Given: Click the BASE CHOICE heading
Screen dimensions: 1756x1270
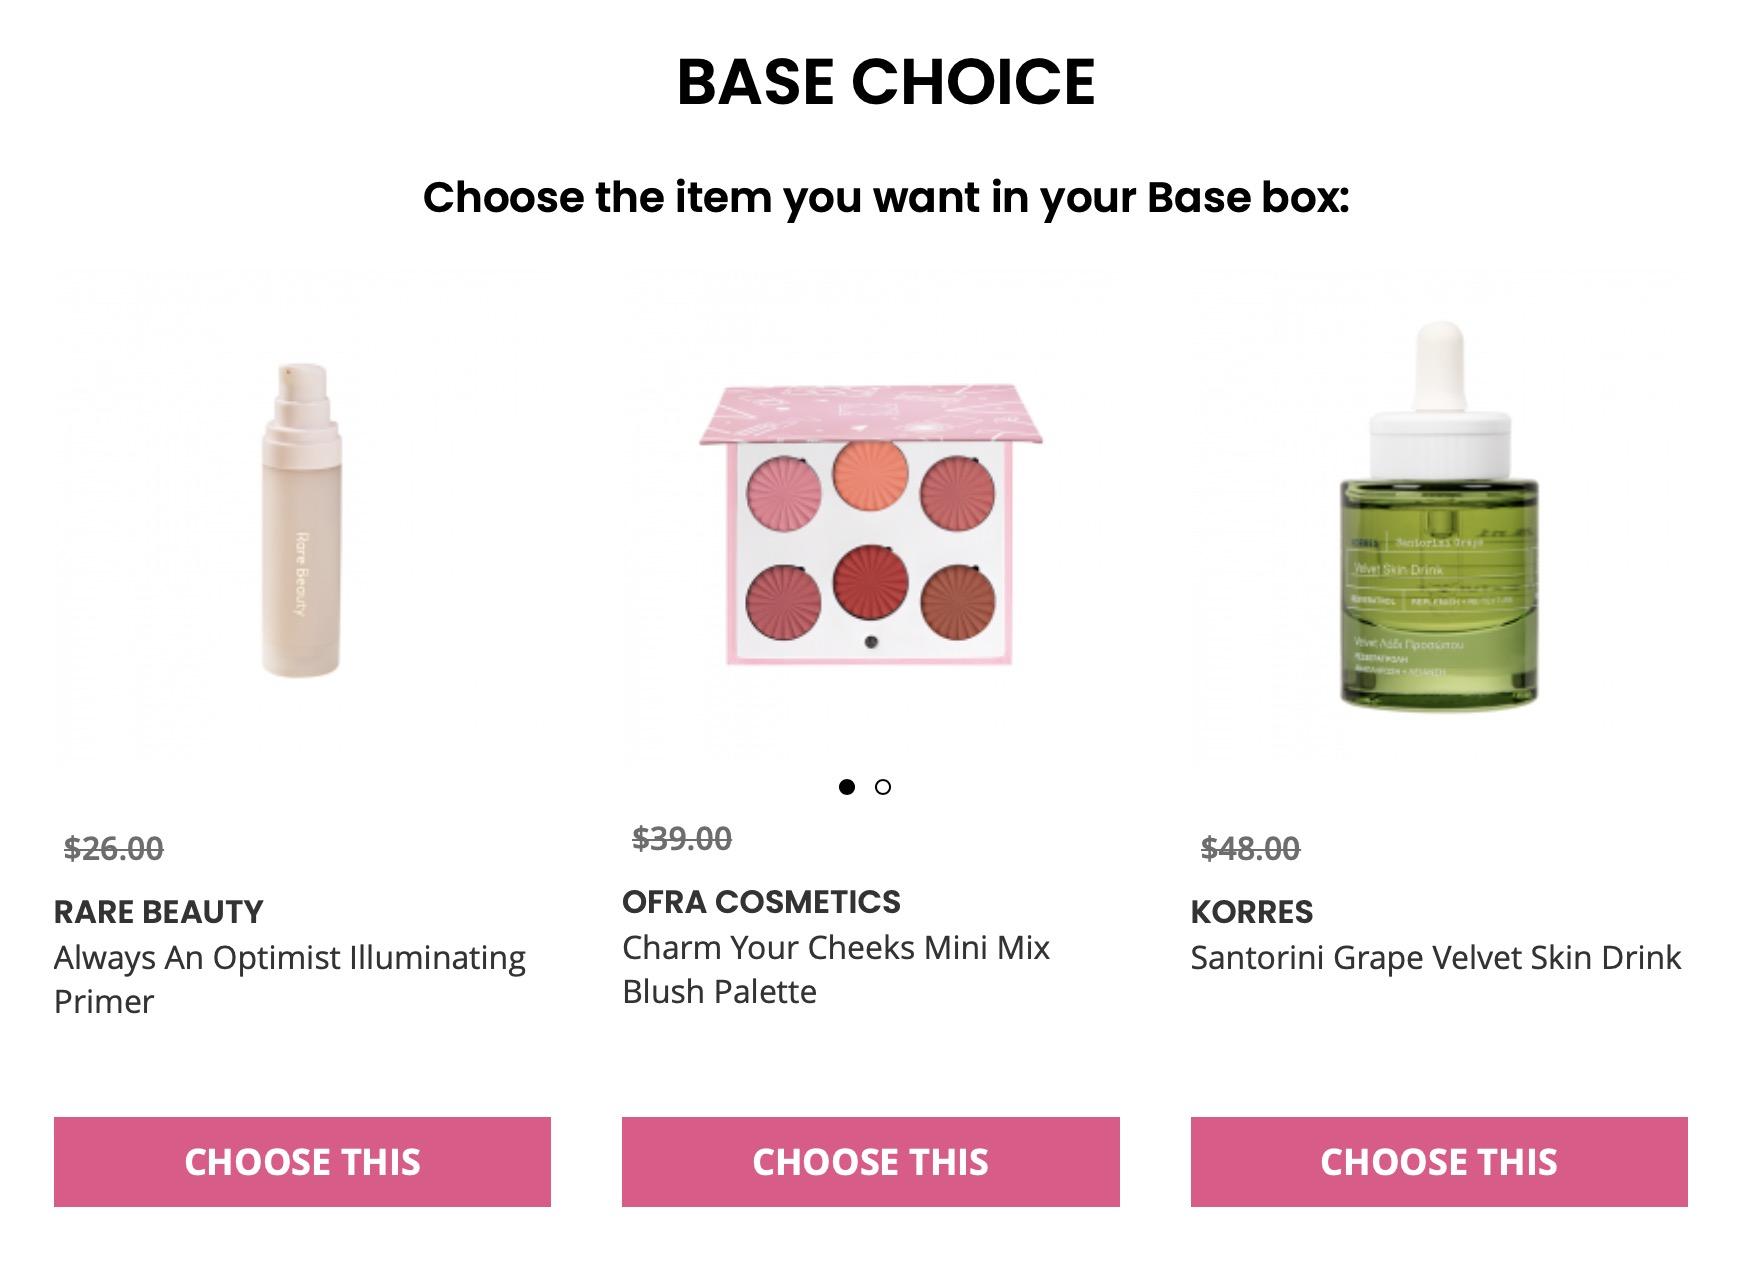Looking at the screenshot, I should tap(886, 81).
